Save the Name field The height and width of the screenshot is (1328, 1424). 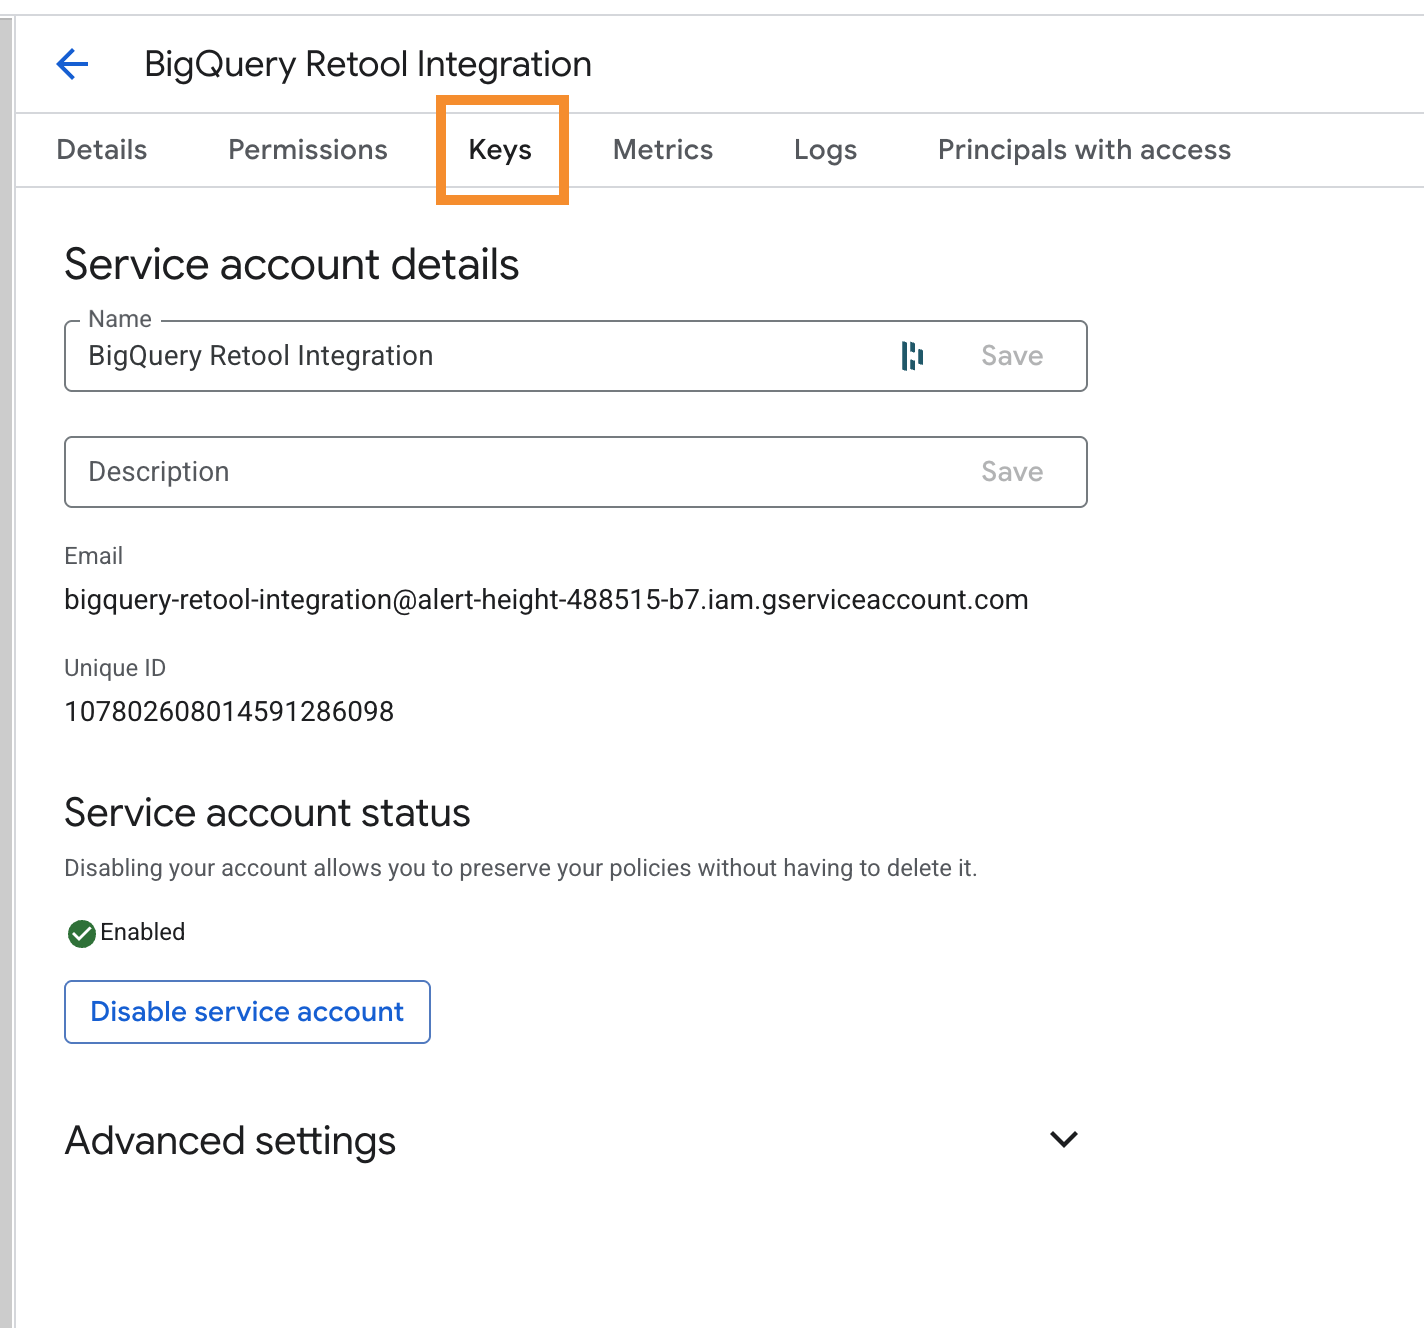tap(1012, 356)
